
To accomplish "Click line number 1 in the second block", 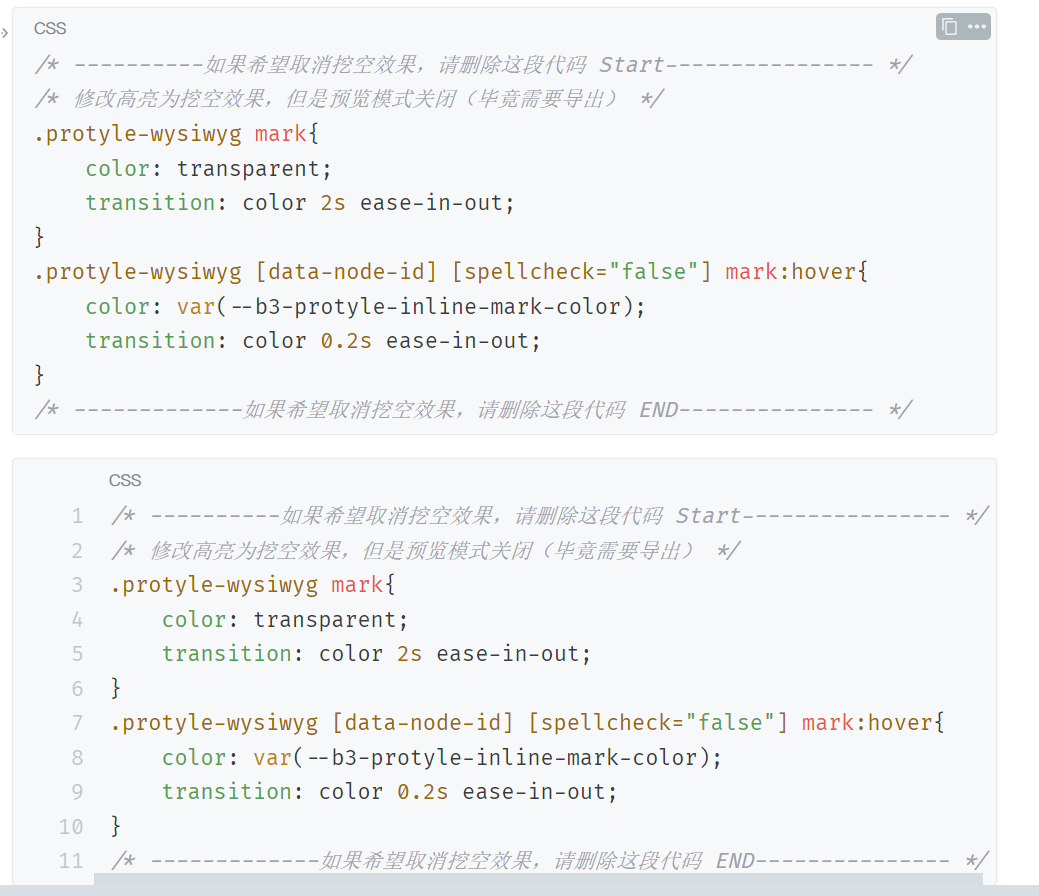I will pos(77,515).
